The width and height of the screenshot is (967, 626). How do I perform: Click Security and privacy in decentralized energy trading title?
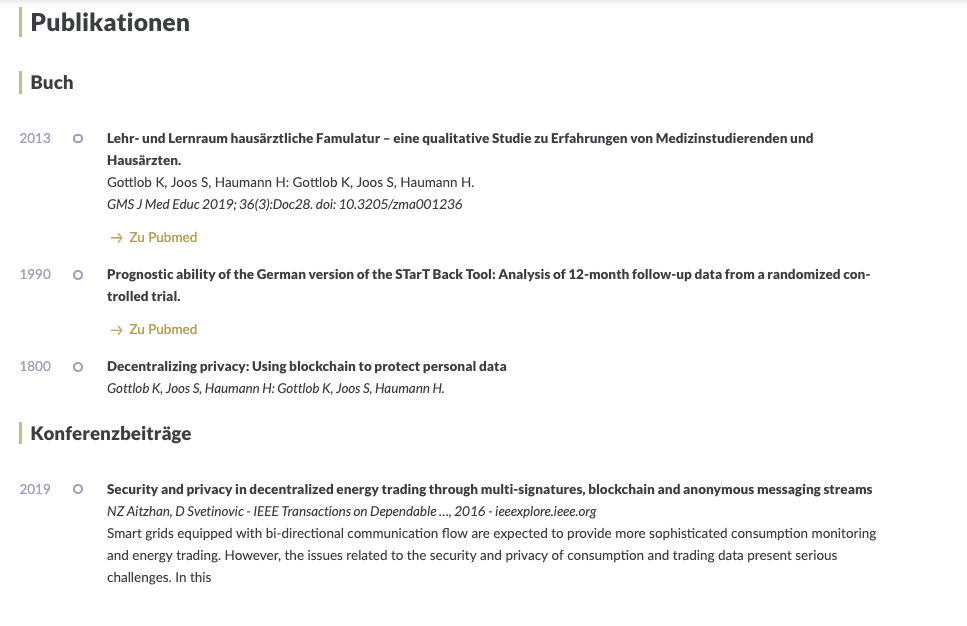[x=489, y=489]
